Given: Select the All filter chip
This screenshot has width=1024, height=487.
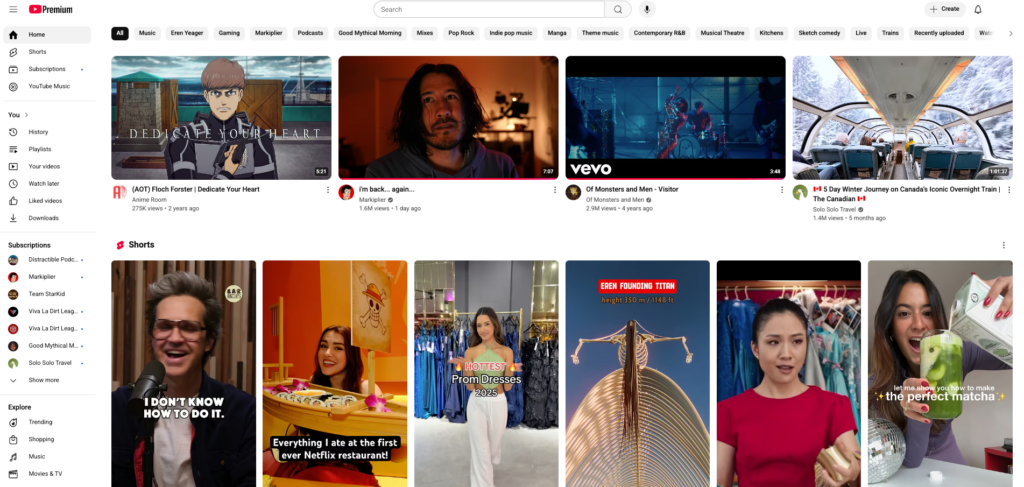Looking at the screenshot, I should [120, 33].
